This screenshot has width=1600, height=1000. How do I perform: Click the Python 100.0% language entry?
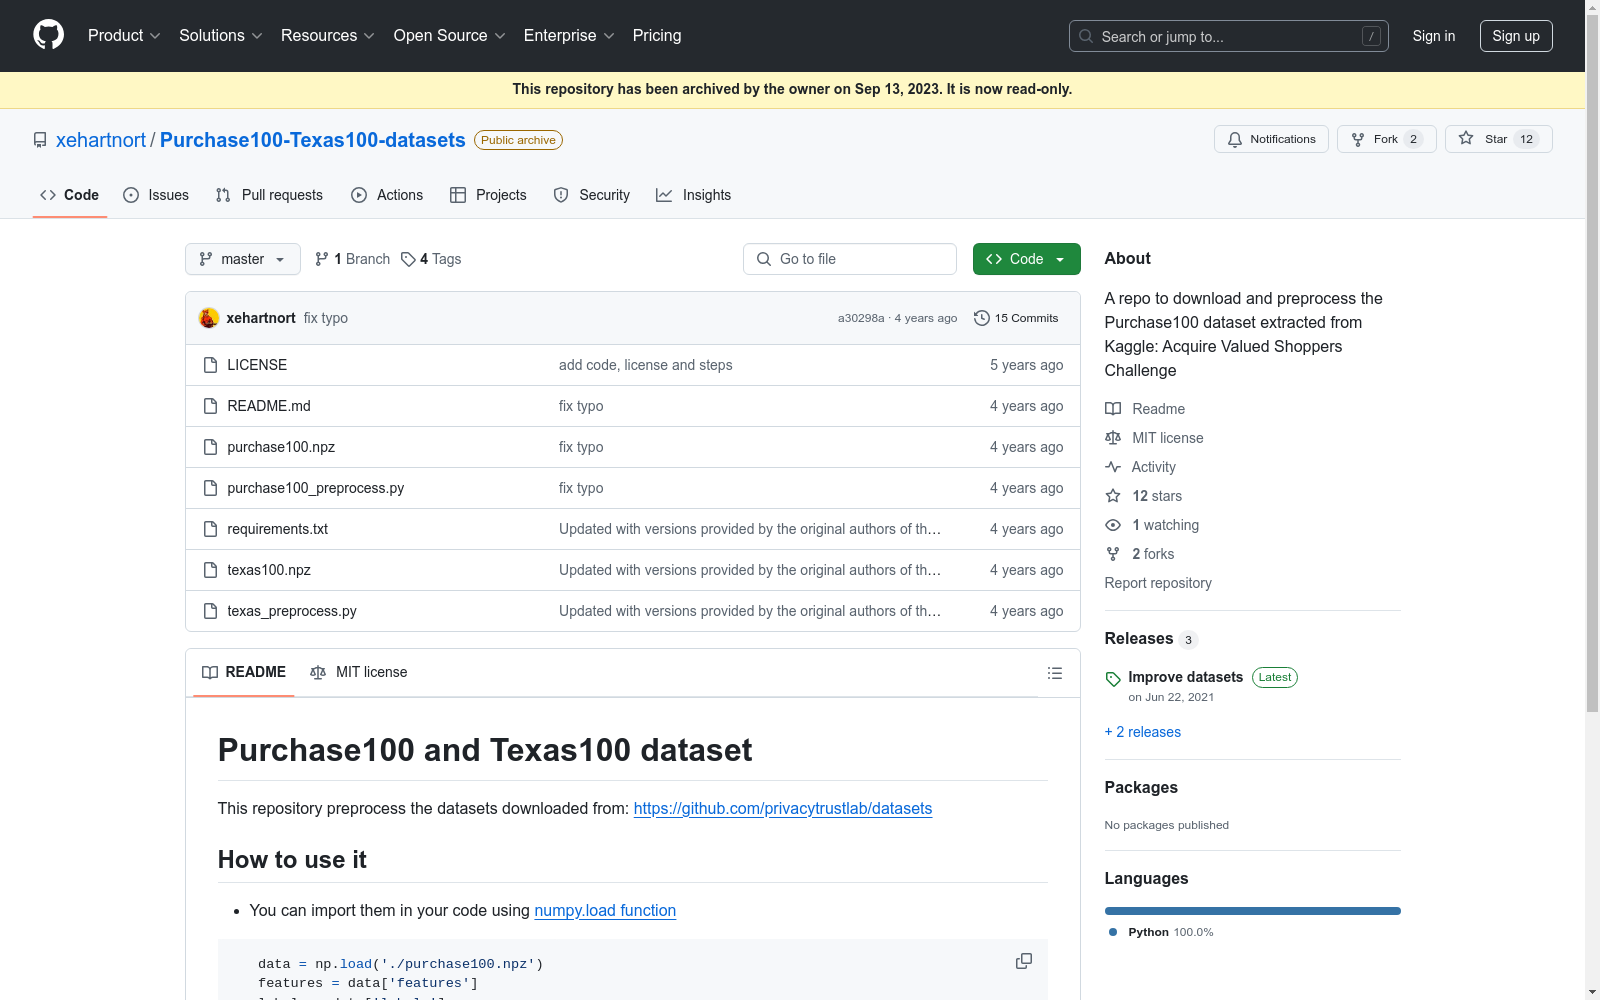click(1161, 932)
